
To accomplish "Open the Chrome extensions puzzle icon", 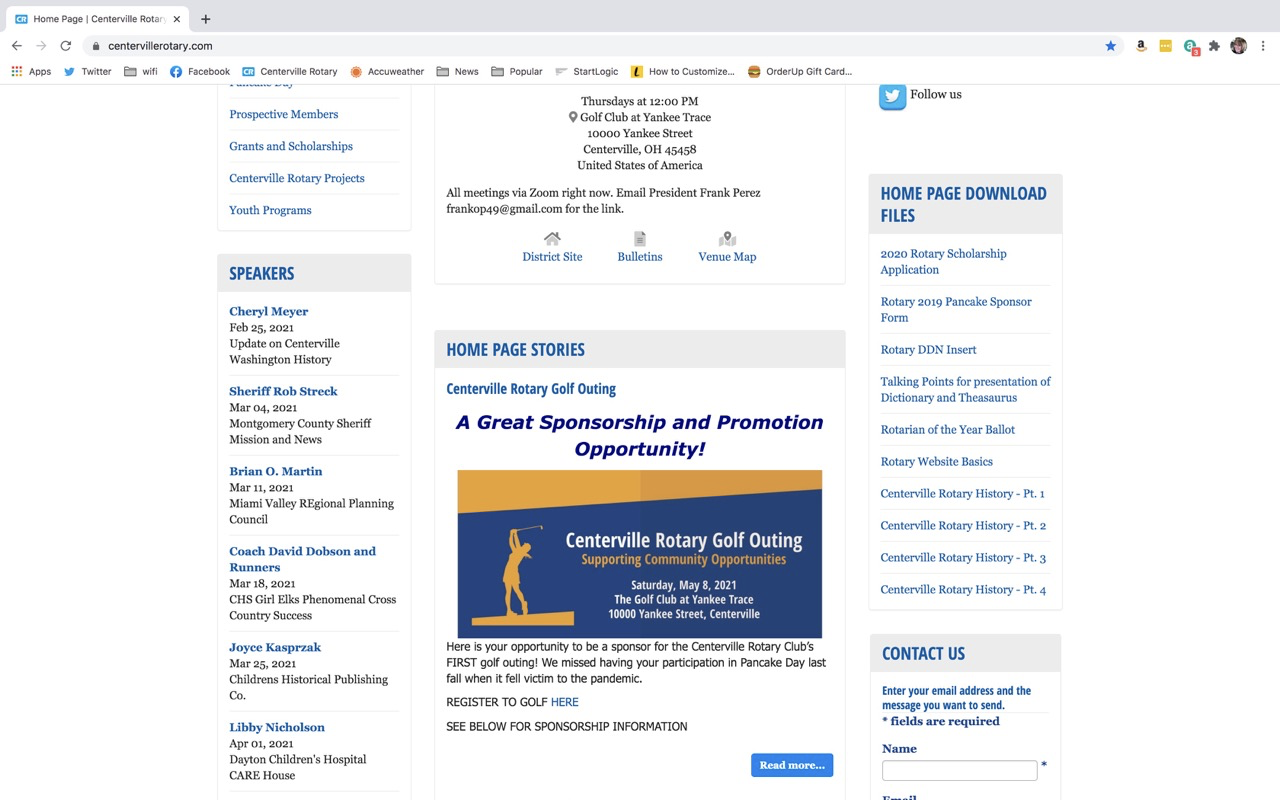I will click(1214, 46).
